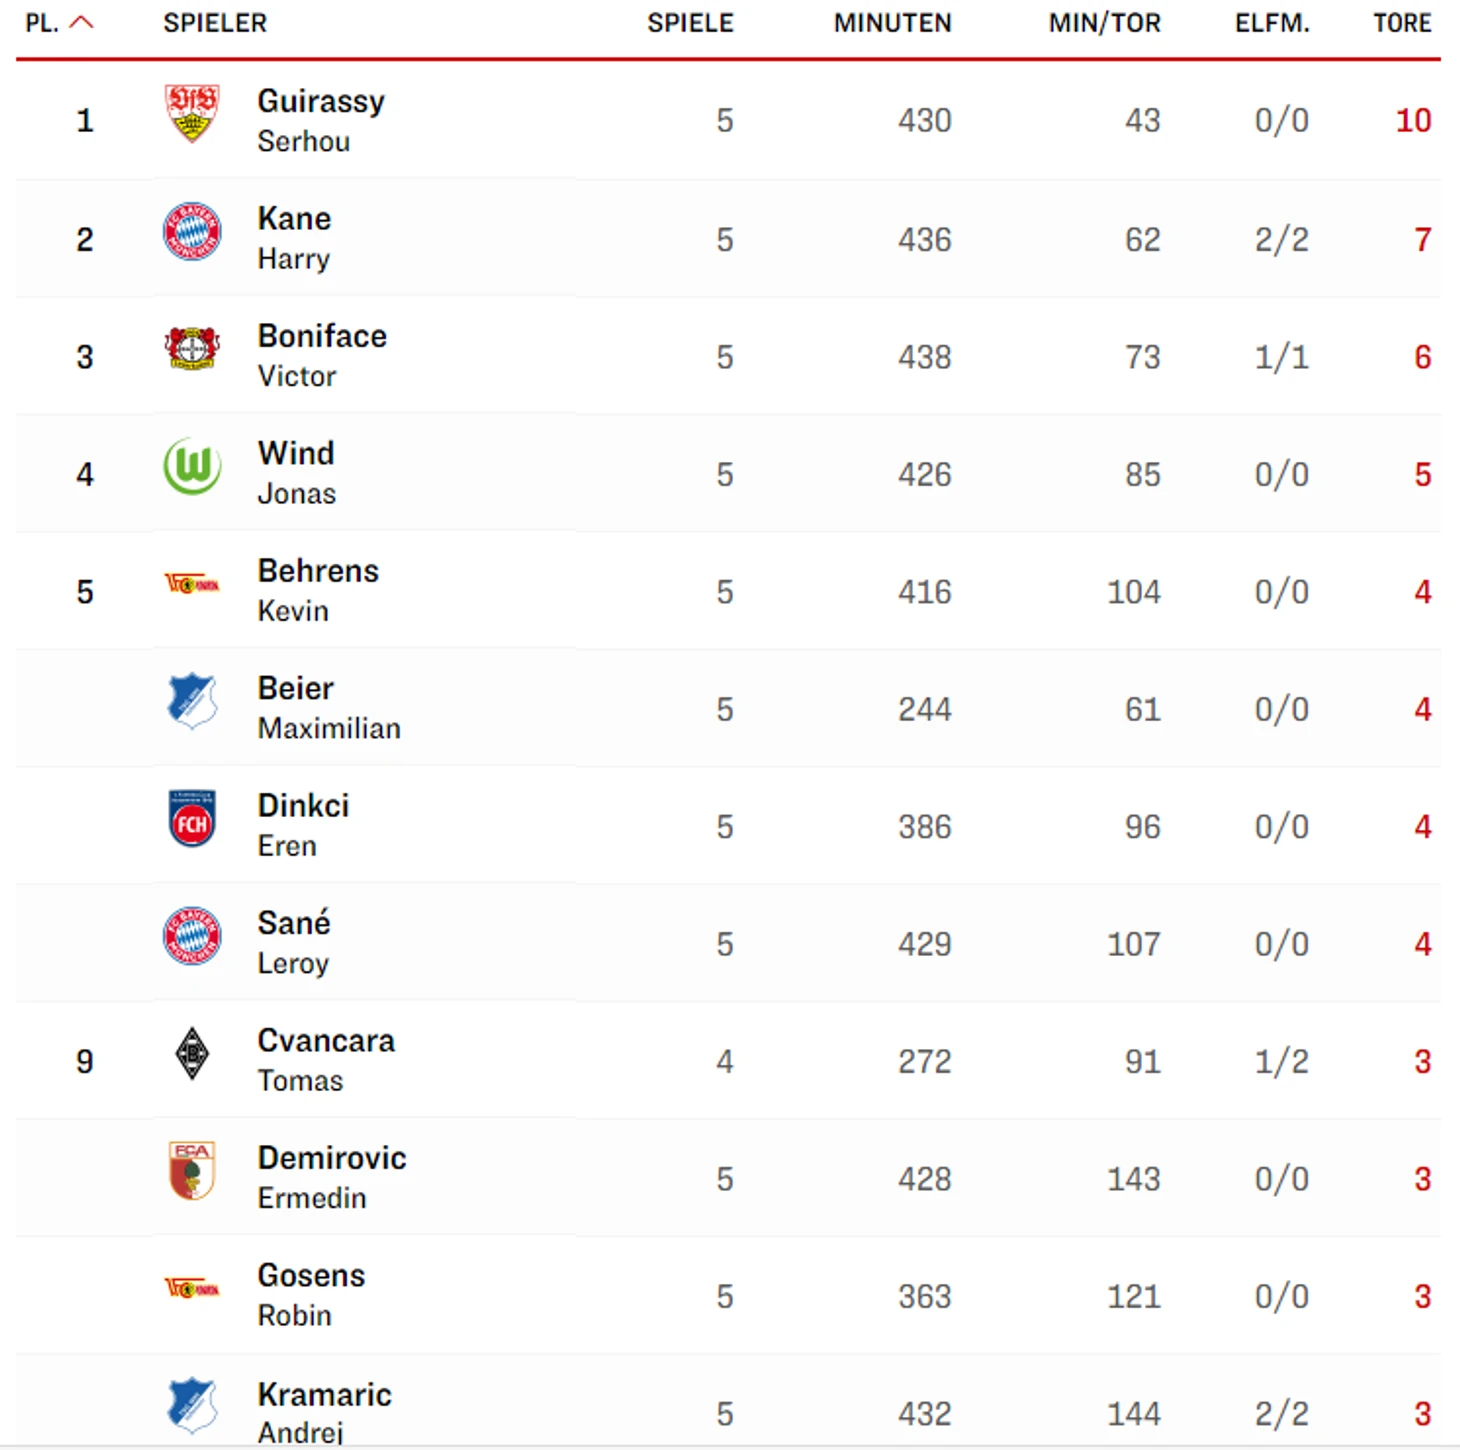Click Union Berlin logo beside Behrens

[192, 584]
